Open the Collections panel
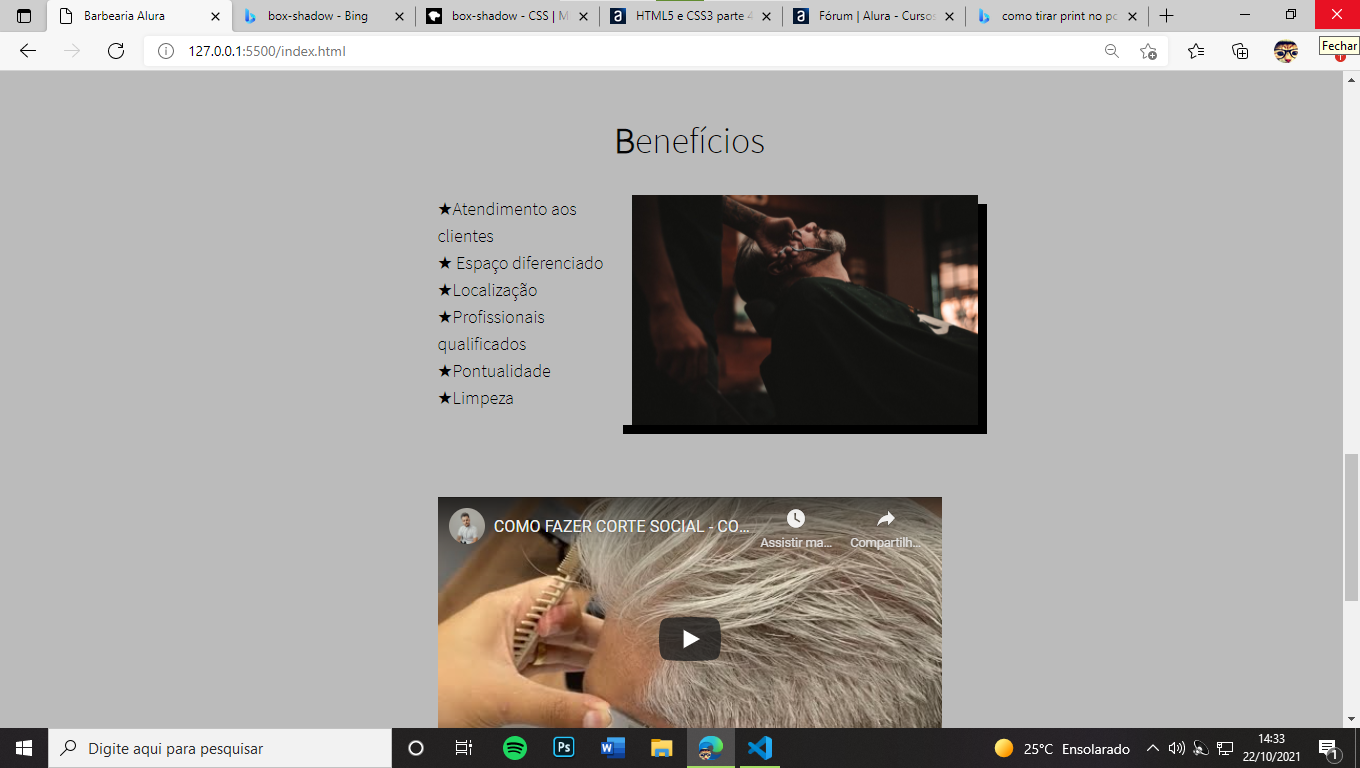 pos(1241,51)
